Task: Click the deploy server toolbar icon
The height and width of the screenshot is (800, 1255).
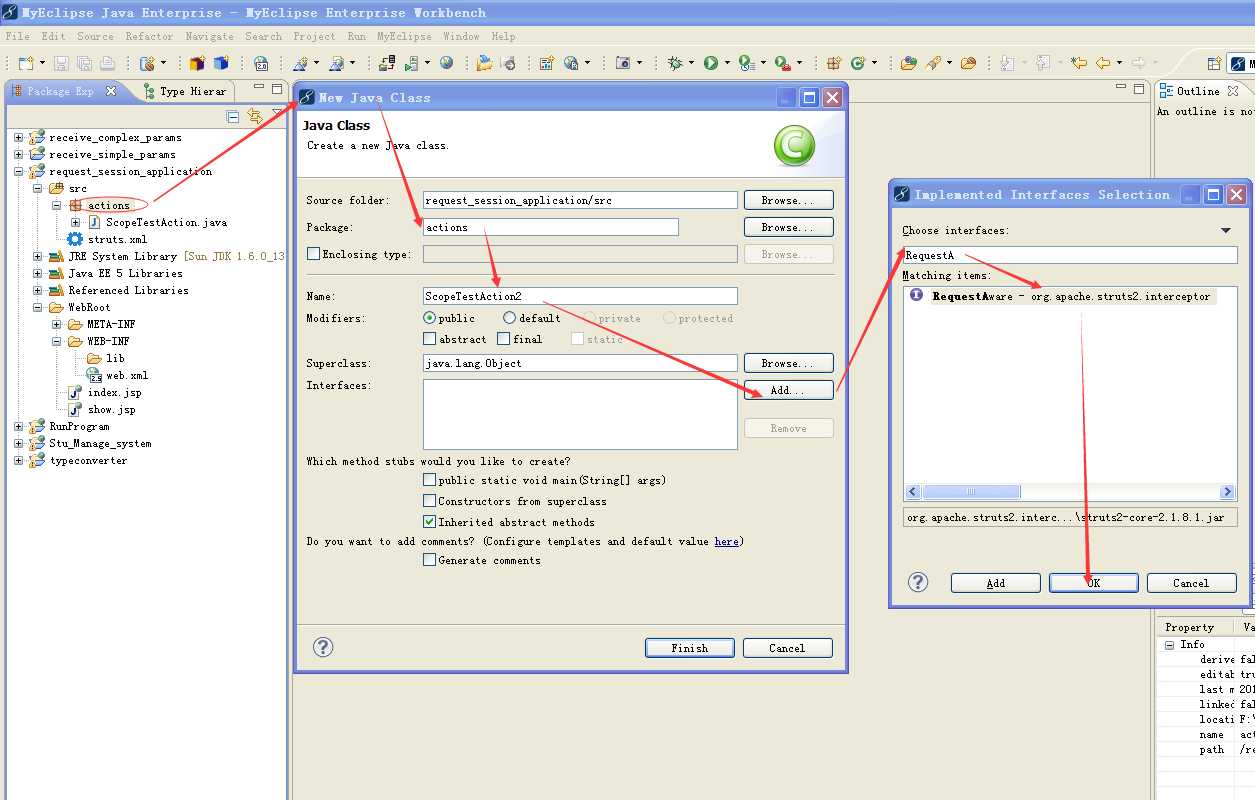Action: pyautogui.click(x=387, y=63)
